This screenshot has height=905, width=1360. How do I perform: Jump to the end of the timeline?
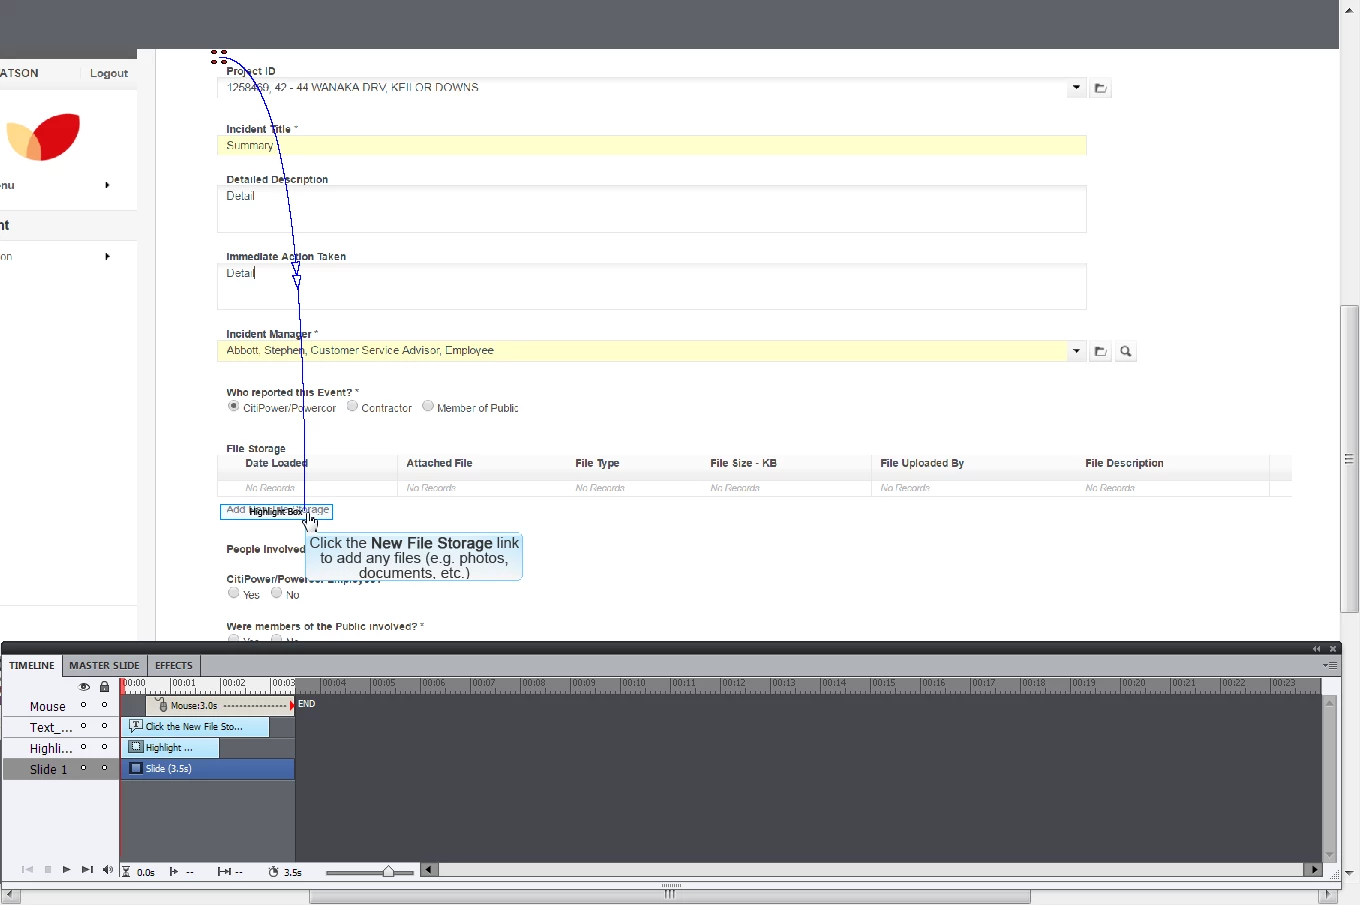(x=87, y=870)
